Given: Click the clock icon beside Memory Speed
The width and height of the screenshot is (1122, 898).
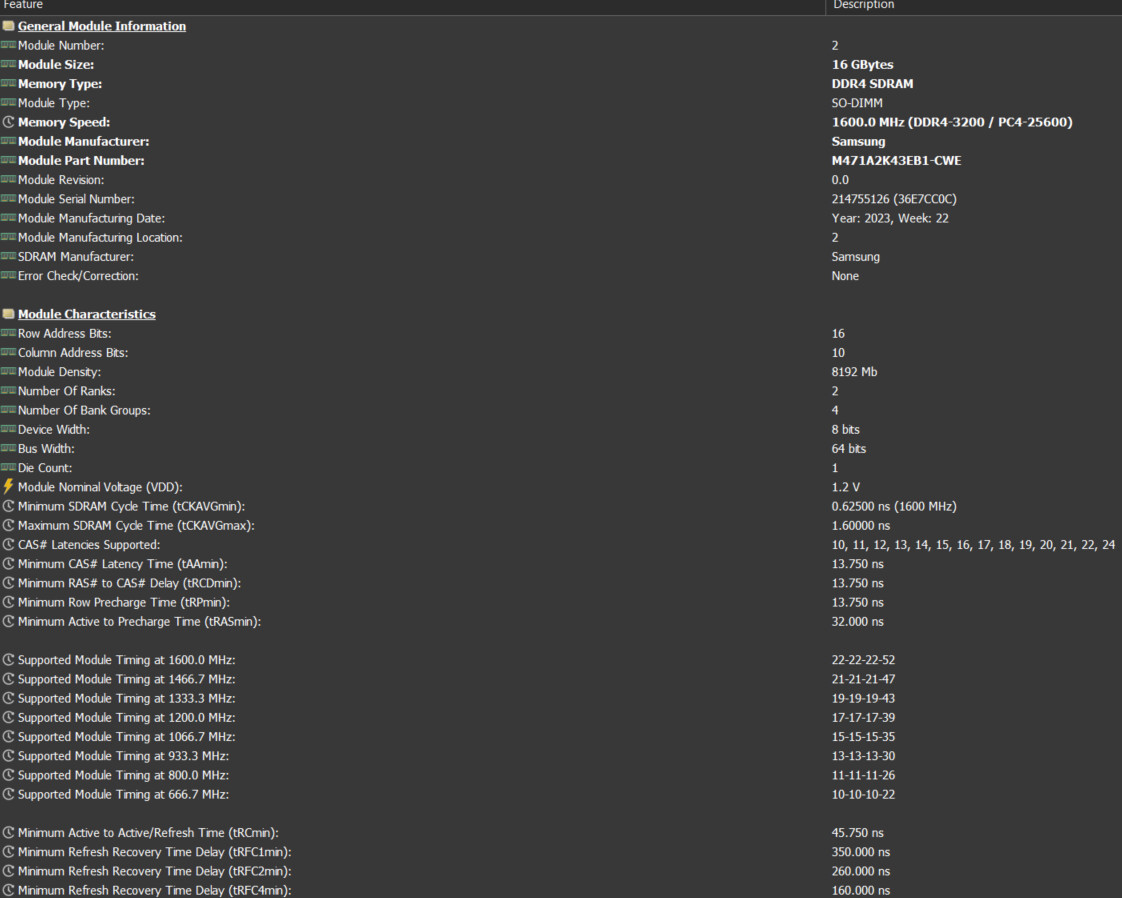Looking at the screenshot, I should click(x=8, y=122).
